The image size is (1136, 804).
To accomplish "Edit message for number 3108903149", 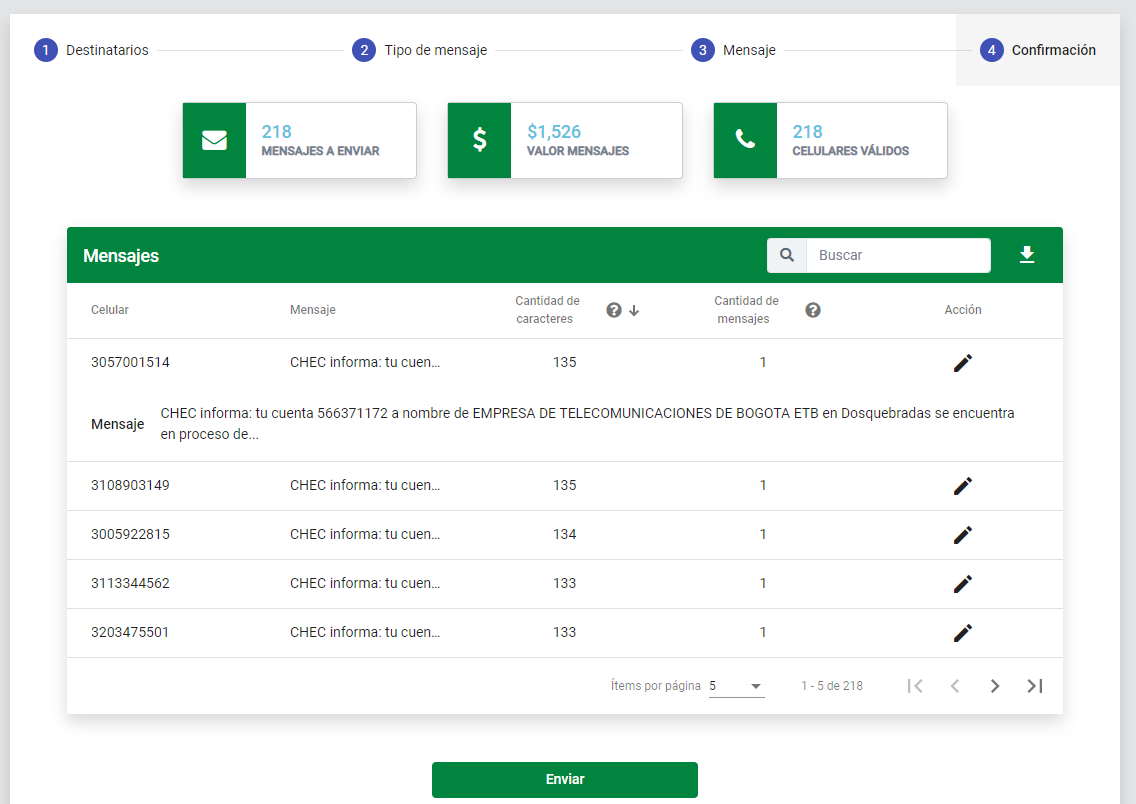I will (962, 486).
